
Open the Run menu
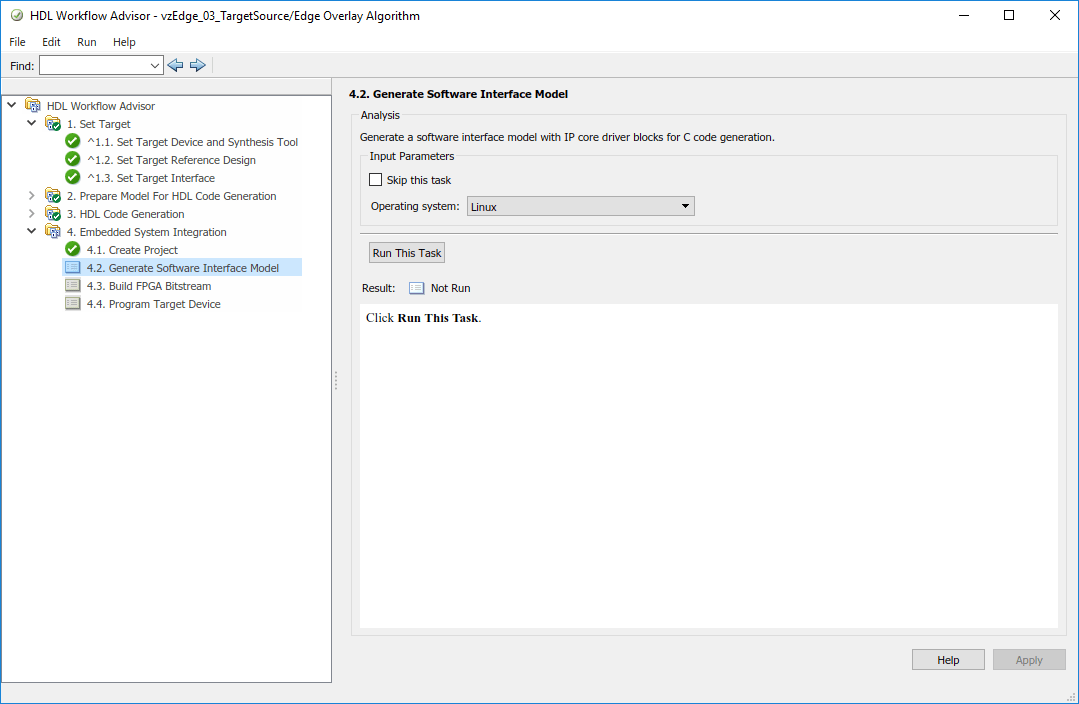(87, 42)
